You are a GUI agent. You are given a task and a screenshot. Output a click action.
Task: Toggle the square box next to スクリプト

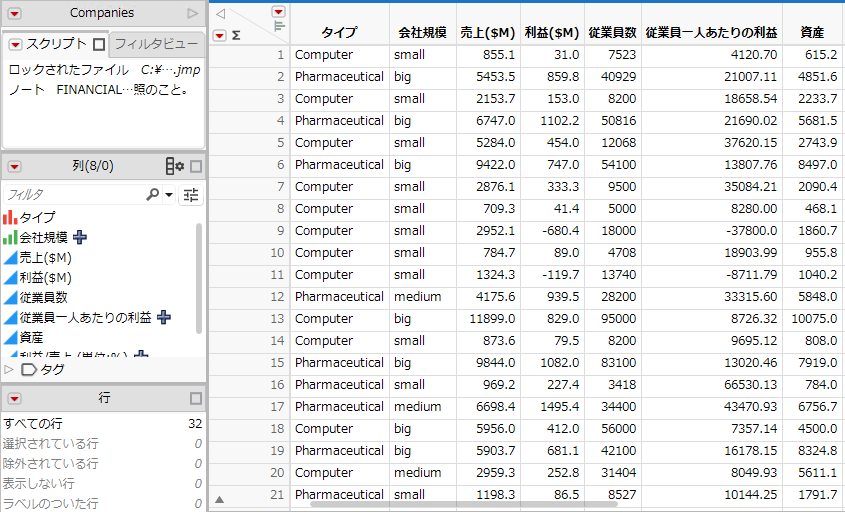pos(99,44)
